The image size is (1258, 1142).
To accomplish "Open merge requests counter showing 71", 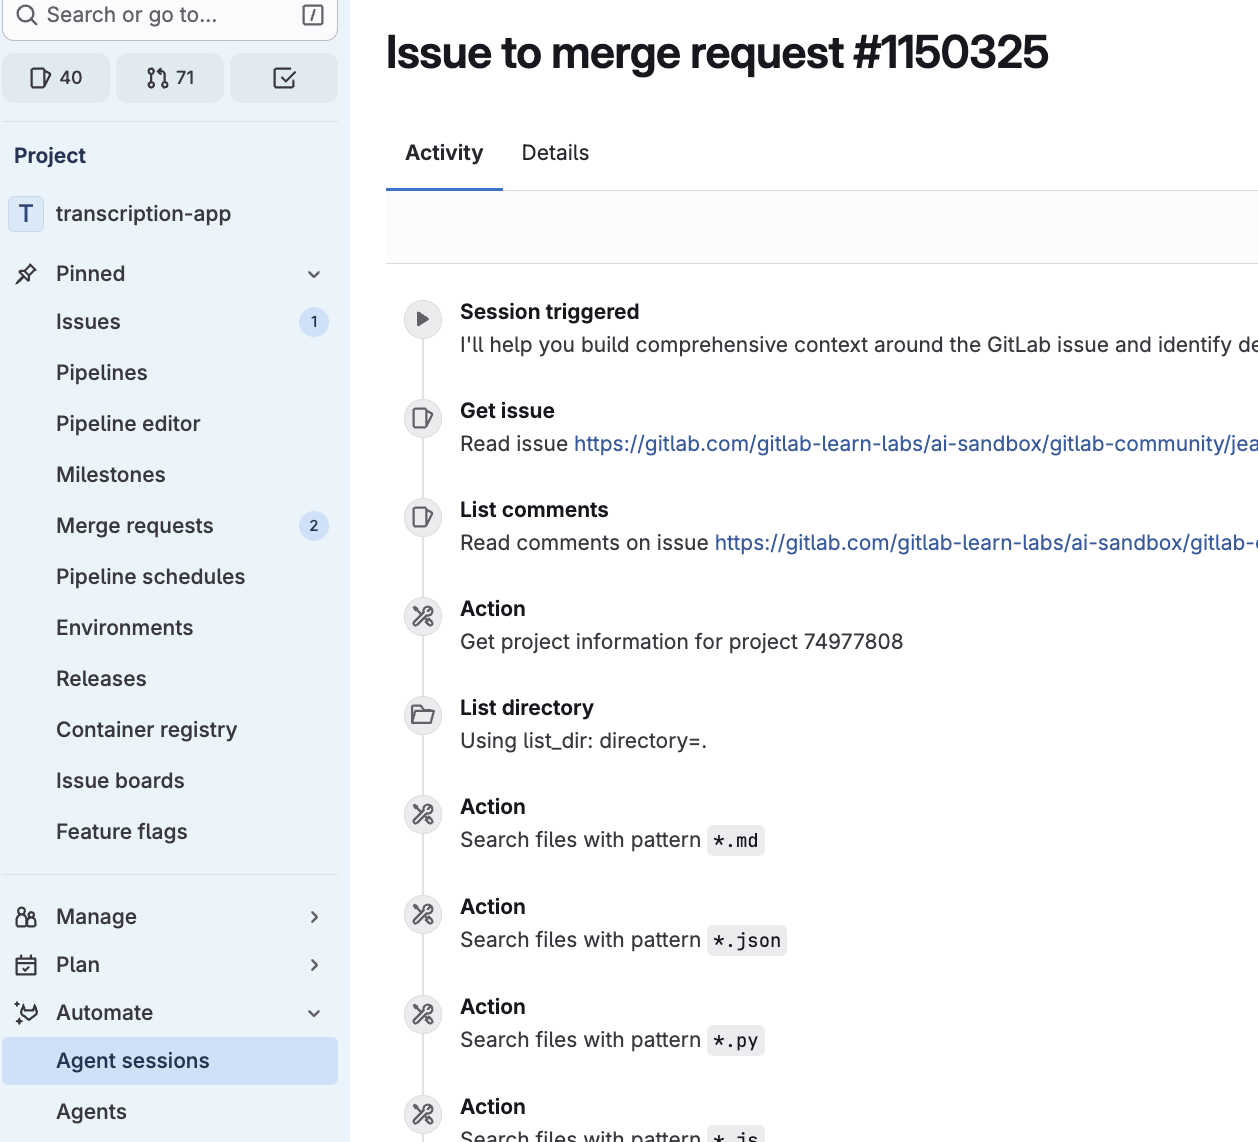I will tap(170, 78).
